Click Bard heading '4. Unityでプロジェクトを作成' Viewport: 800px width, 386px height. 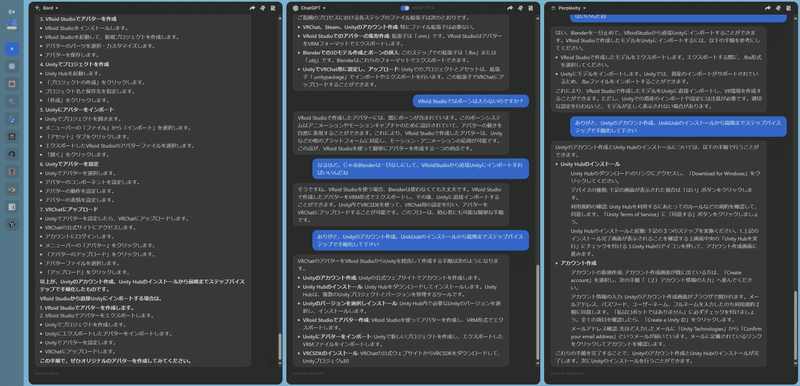coord(75,64)
